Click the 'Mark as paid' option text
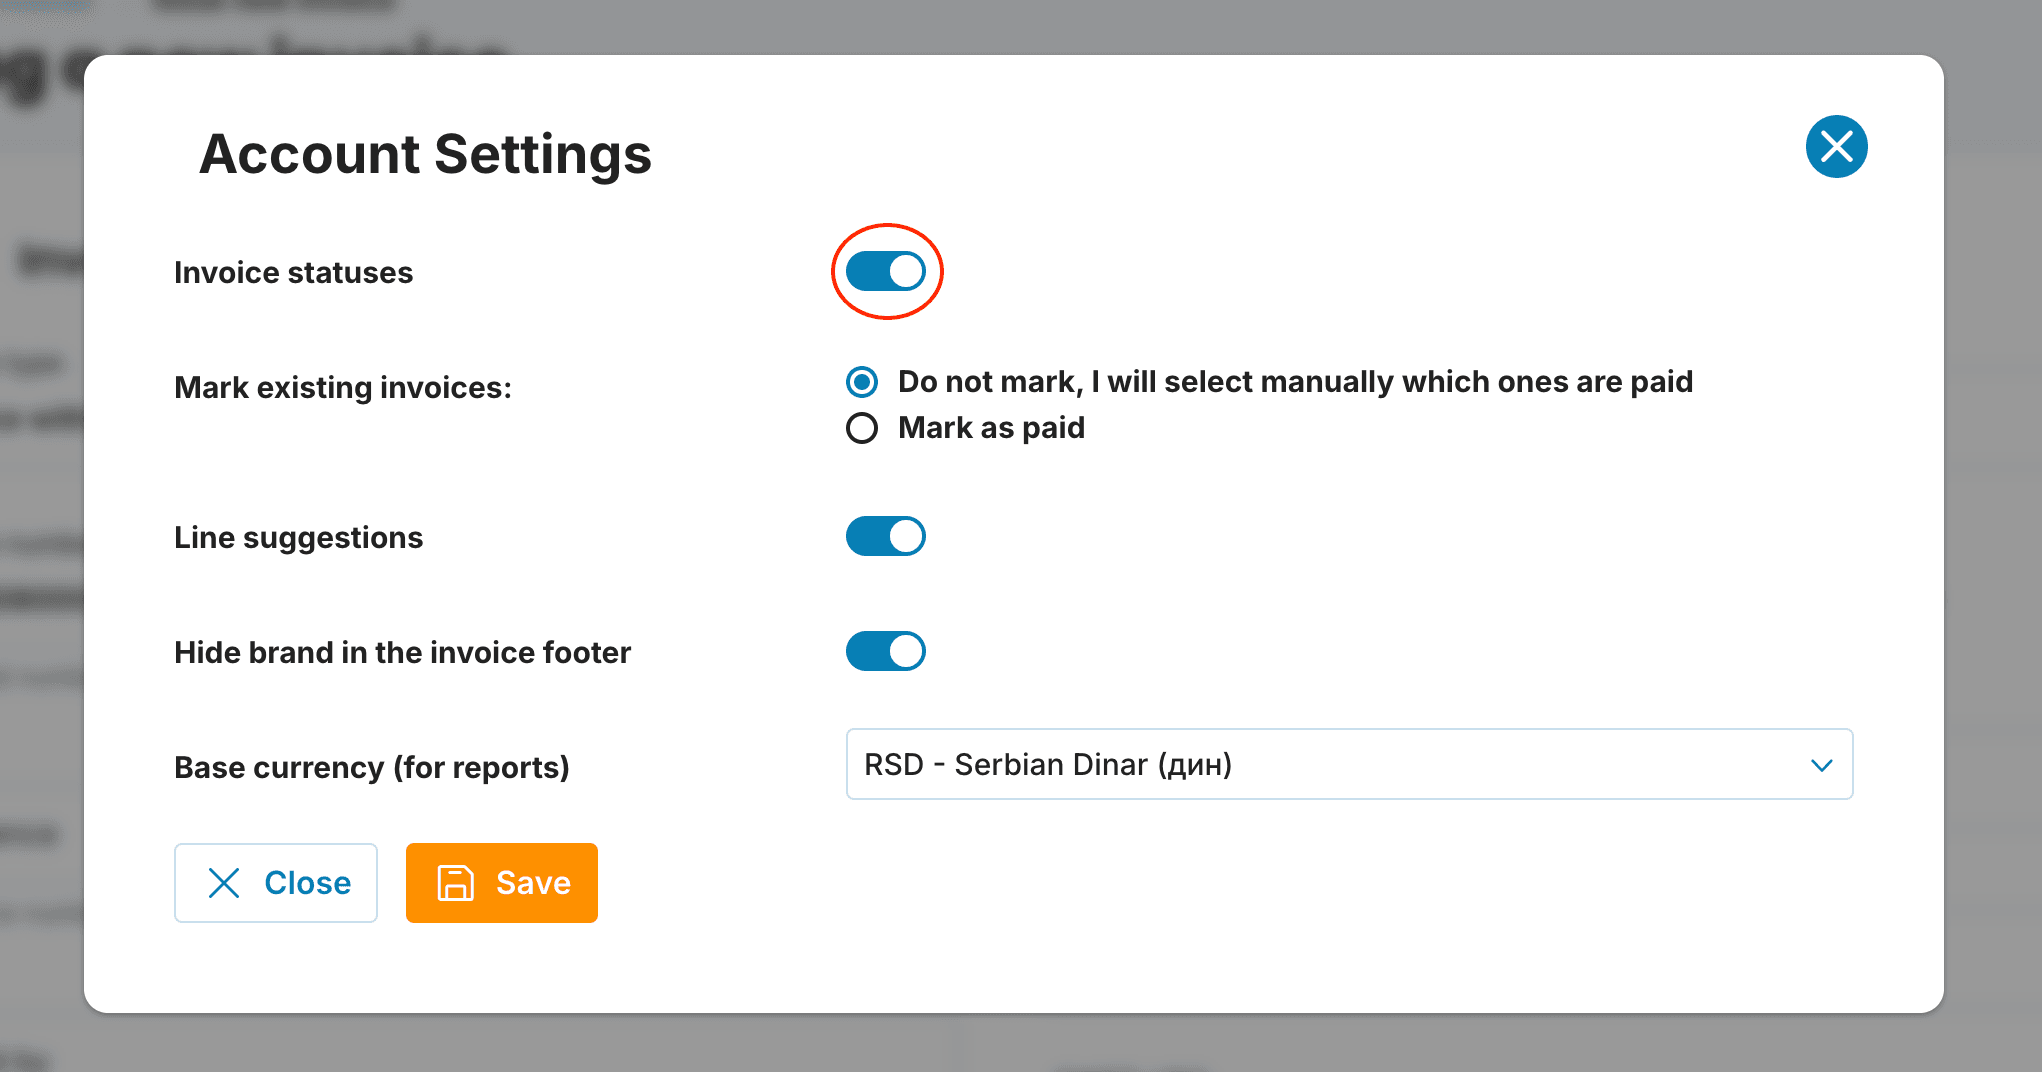The image size is (2042, 1072). click(x=991, y=428)
